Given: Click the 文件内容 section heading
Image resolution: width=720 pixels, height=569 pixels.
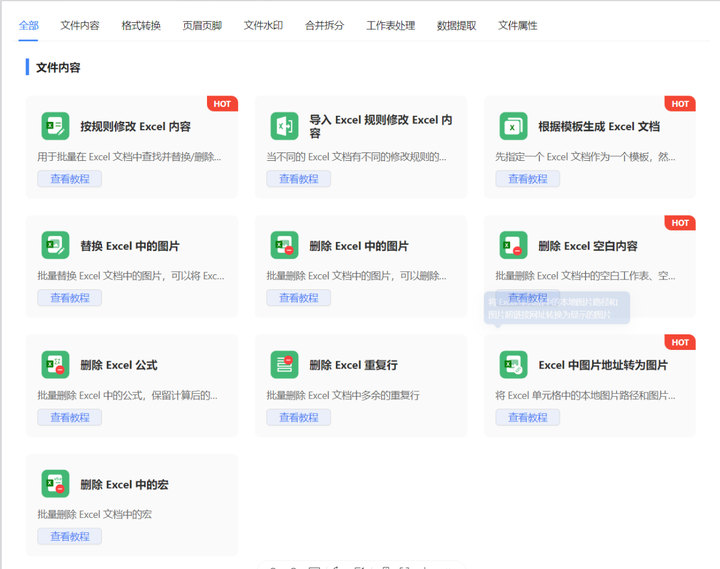Looking at the screenshot, I should (58, 68).
